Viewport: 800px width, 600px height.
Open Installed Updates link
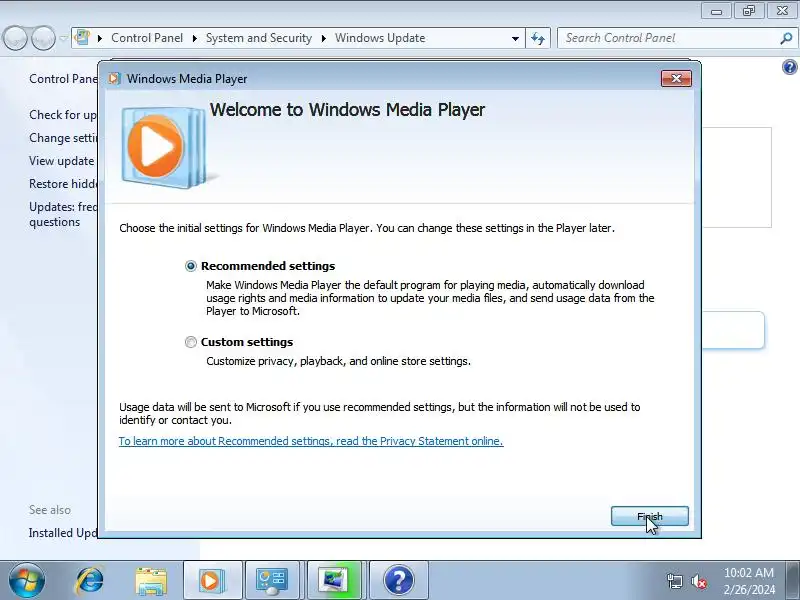click(63, 533)
